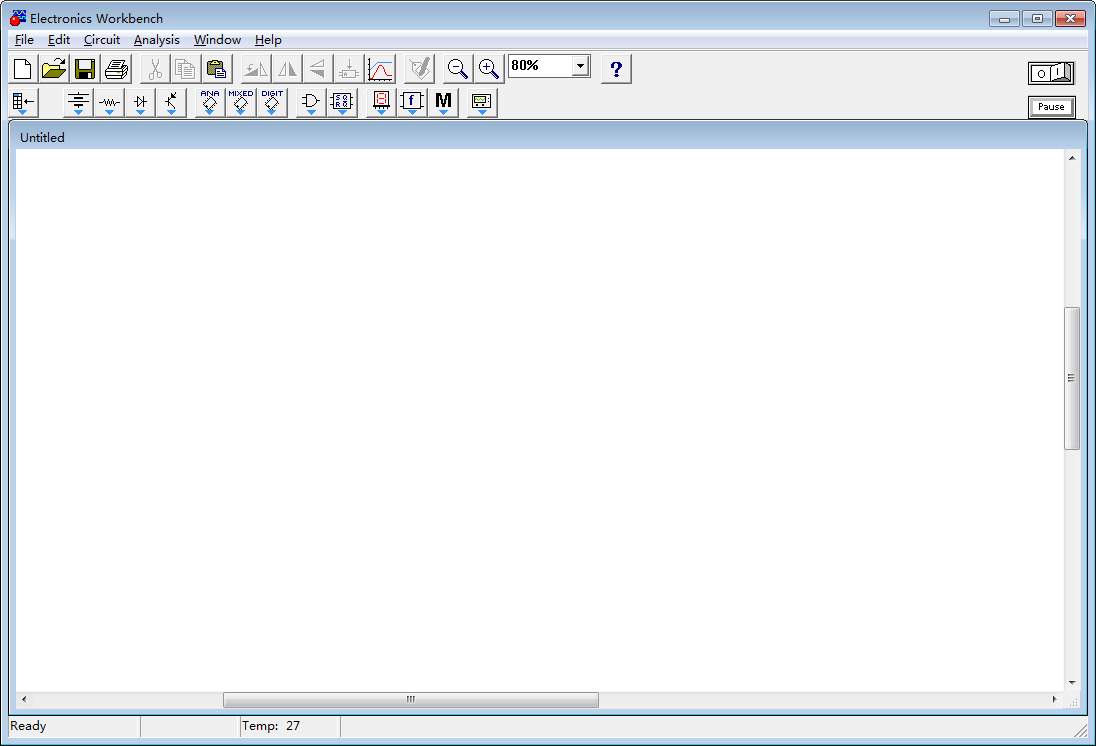Open the Instruments parts bin
1096x746 pixels.
[482, 103]
